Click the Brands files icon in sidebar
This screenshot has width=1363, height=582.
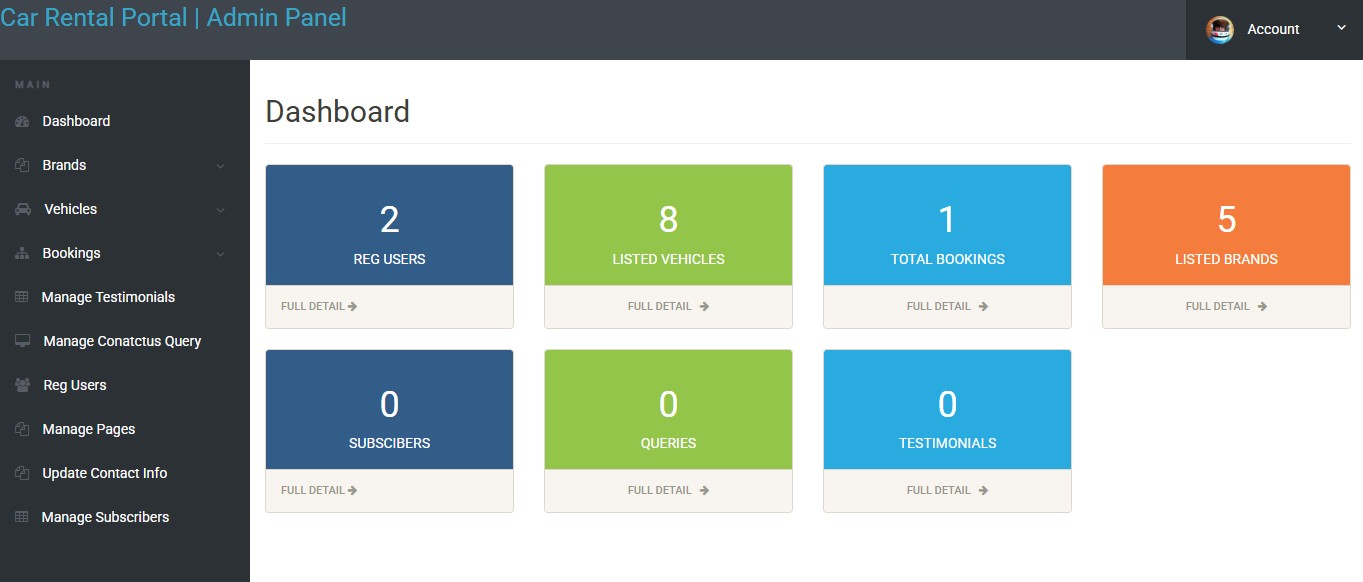[22, 165]
